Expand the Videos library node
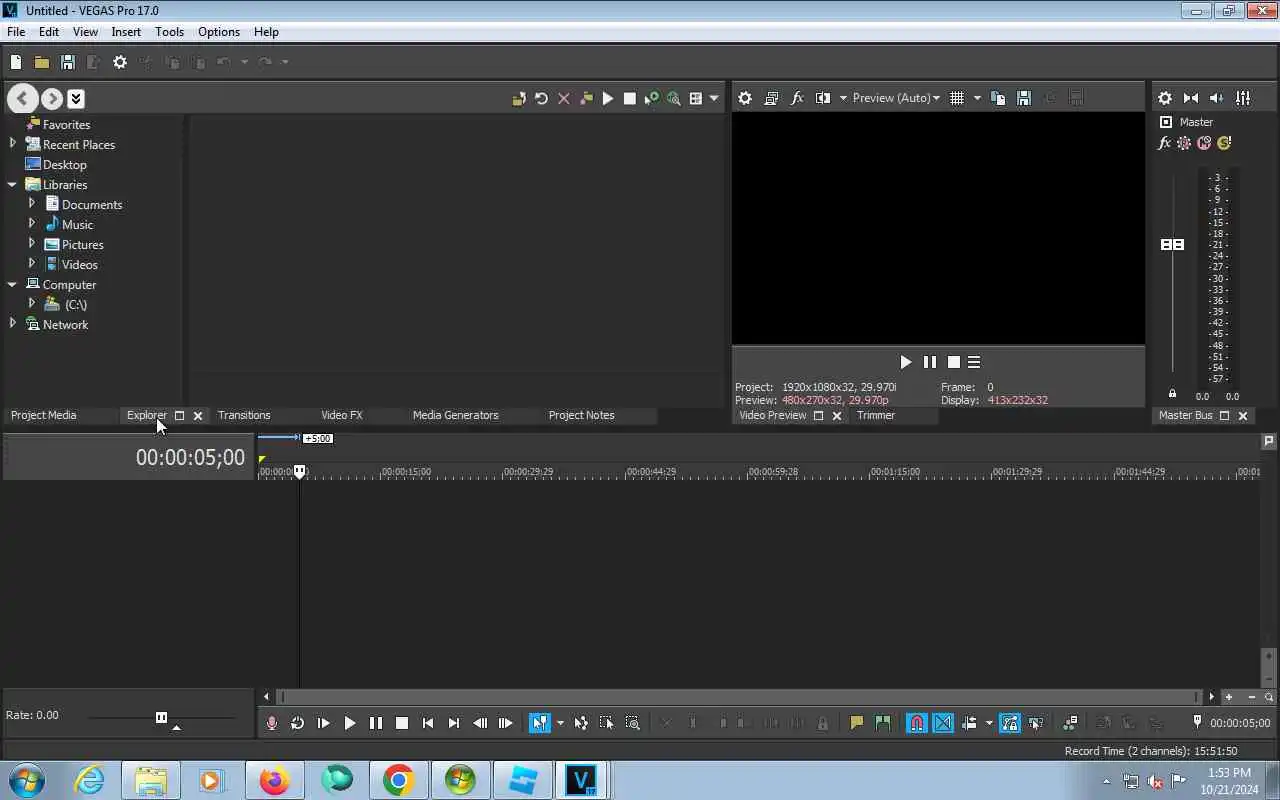The height and width of the screenshot is (800, 1280). (x=32, y=264)
